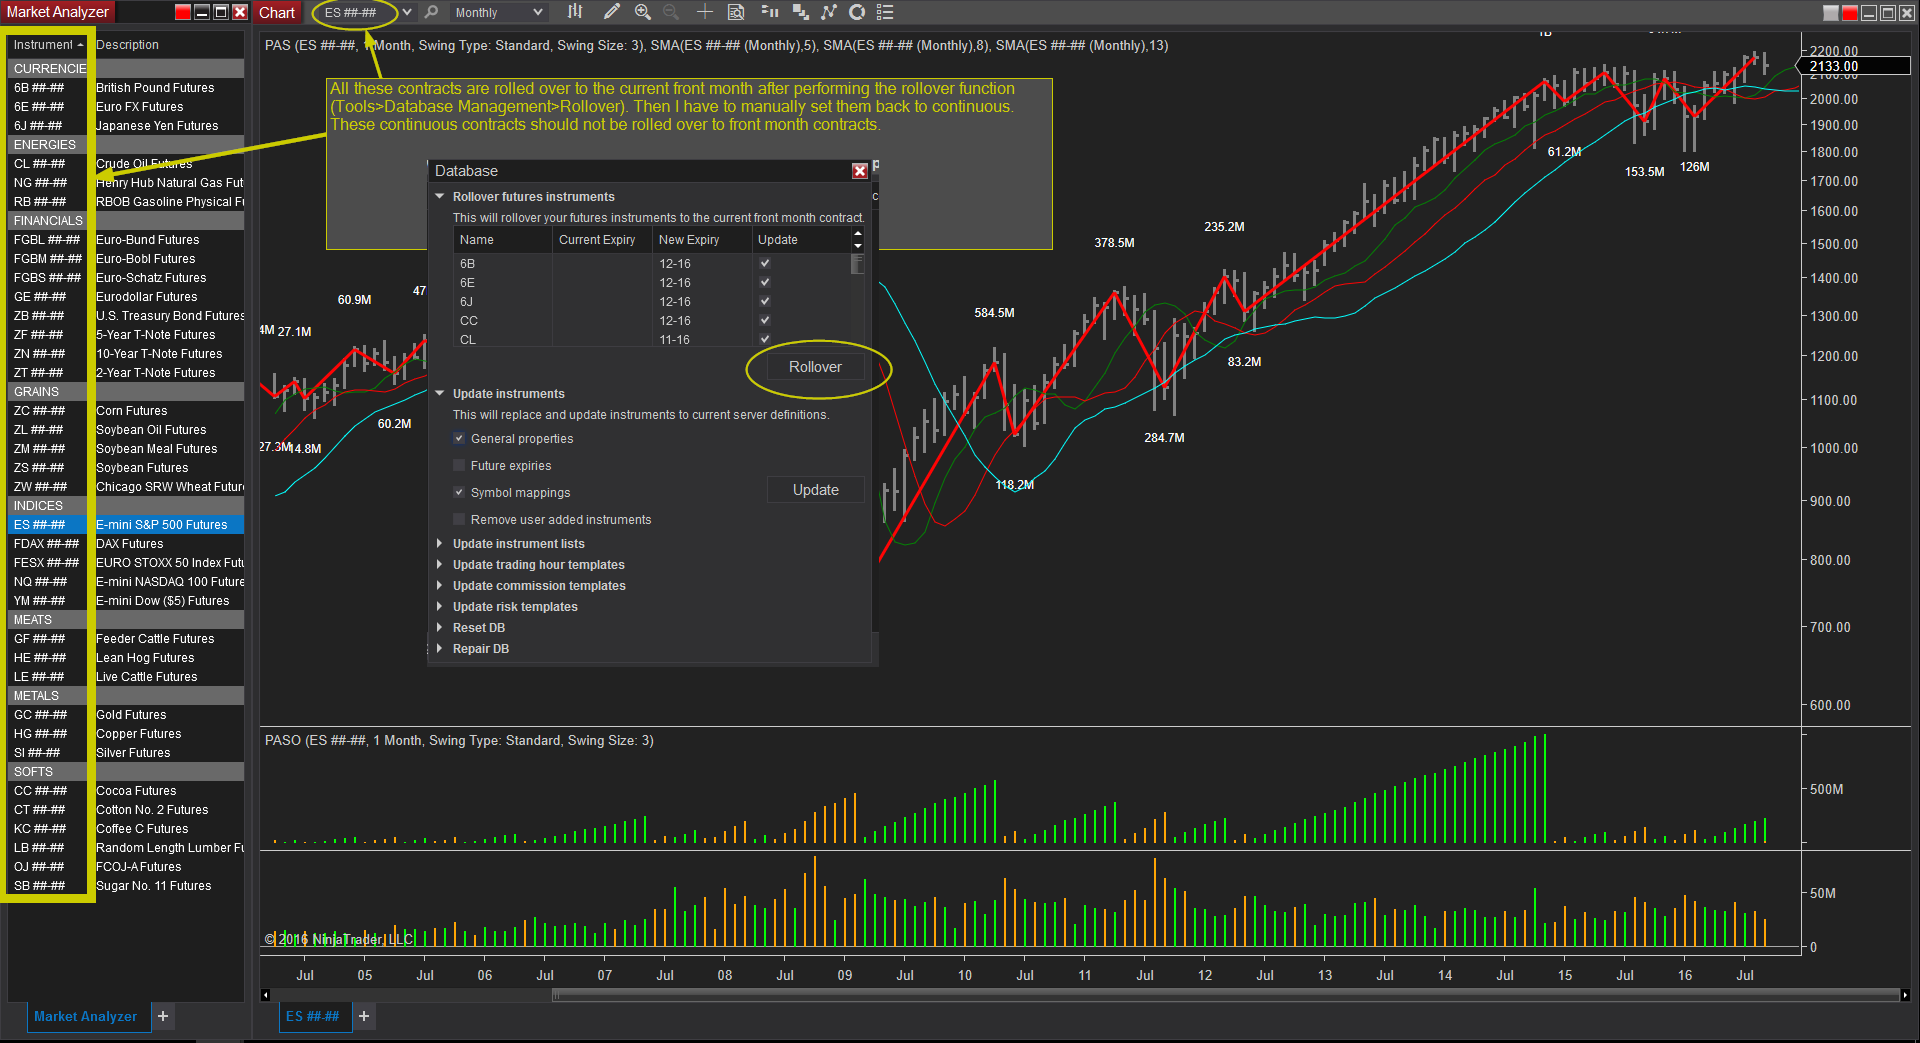Expand the Update instrument lists section
Screen dimensions: 1920x1043
(439, 543)
